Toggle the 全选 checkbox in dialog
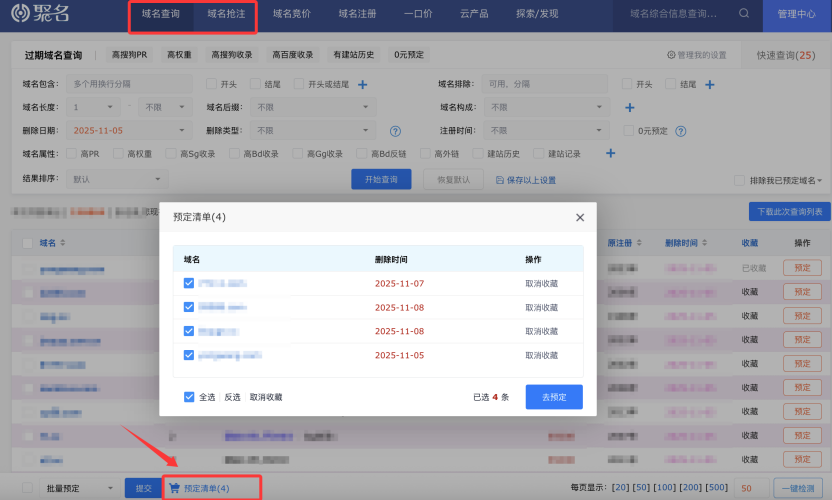 189,397
